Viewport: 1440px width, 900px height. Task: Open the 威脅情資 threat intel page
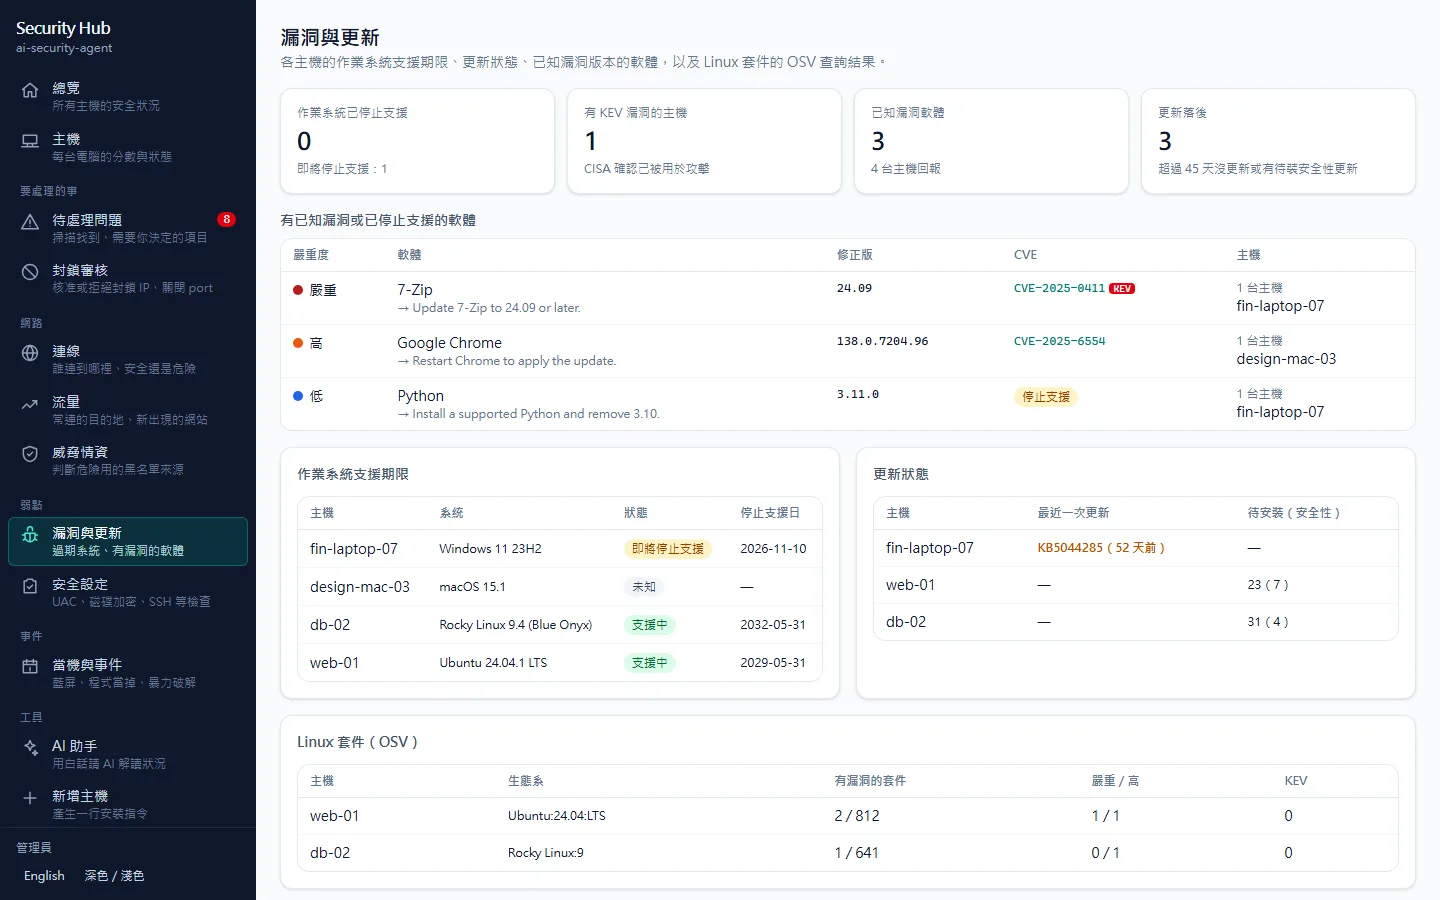[128, 460]
